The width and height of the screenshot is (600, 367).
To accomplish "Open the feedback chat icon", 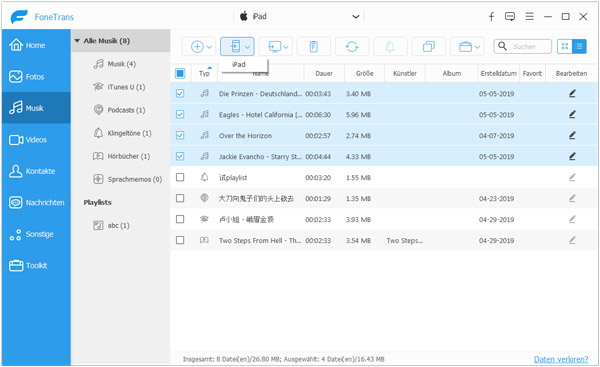I will pos(510,16).
